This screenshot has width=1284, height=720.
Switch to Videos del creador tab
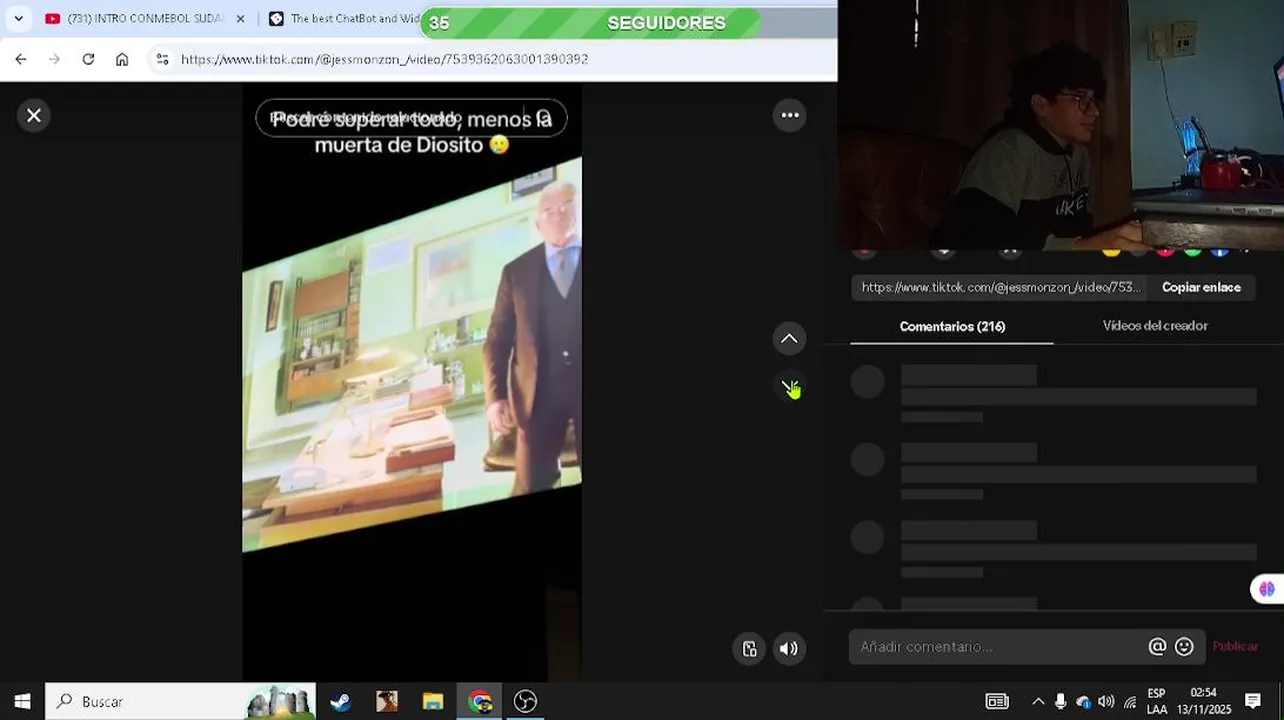click(x=1155, y=326)
